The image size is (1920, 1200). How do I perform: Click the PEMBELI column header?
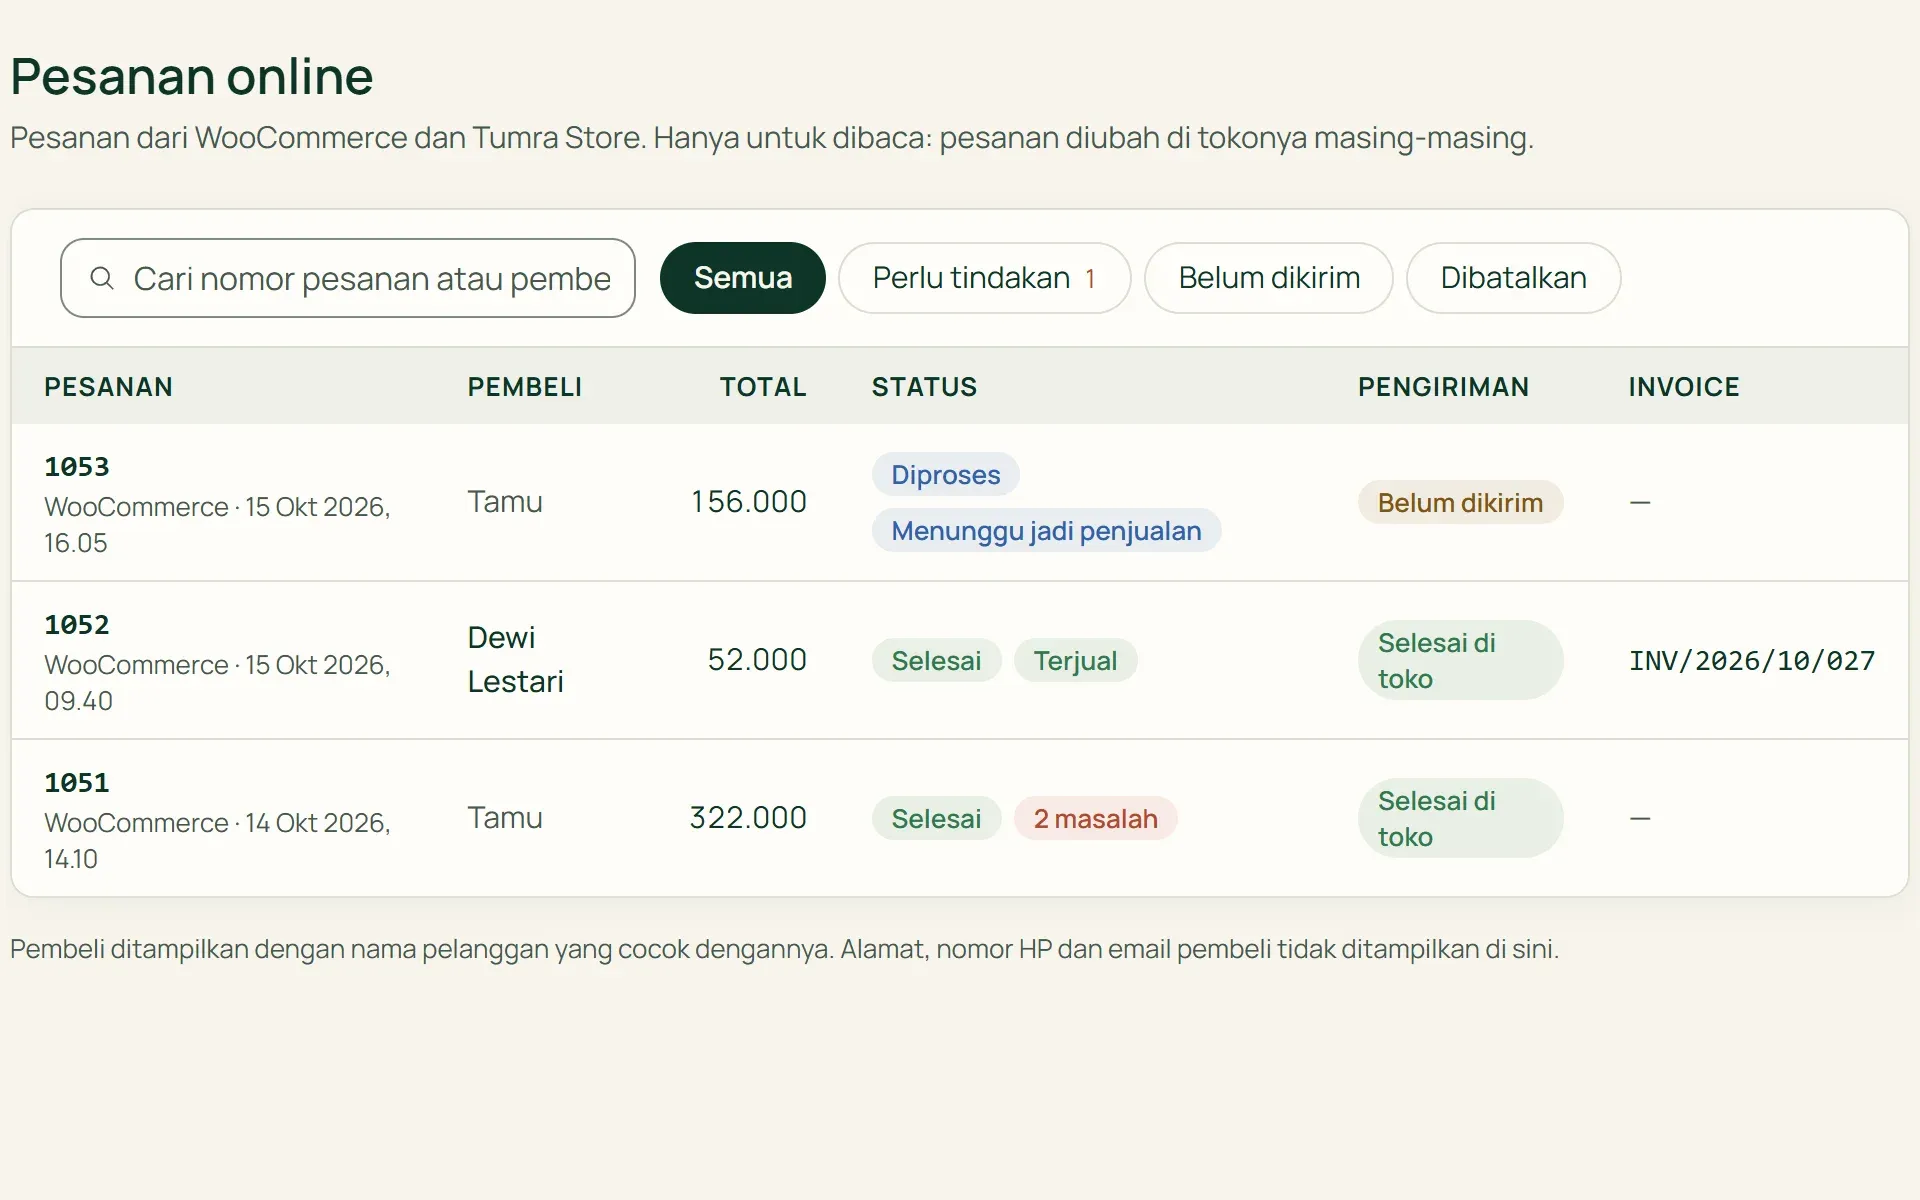point(525,387)
